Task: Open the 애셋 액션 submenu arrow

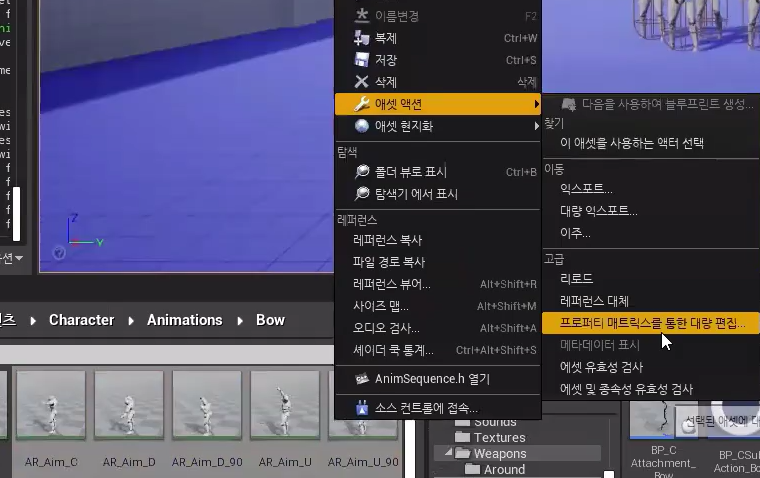Action: click(x=537, y=104)
